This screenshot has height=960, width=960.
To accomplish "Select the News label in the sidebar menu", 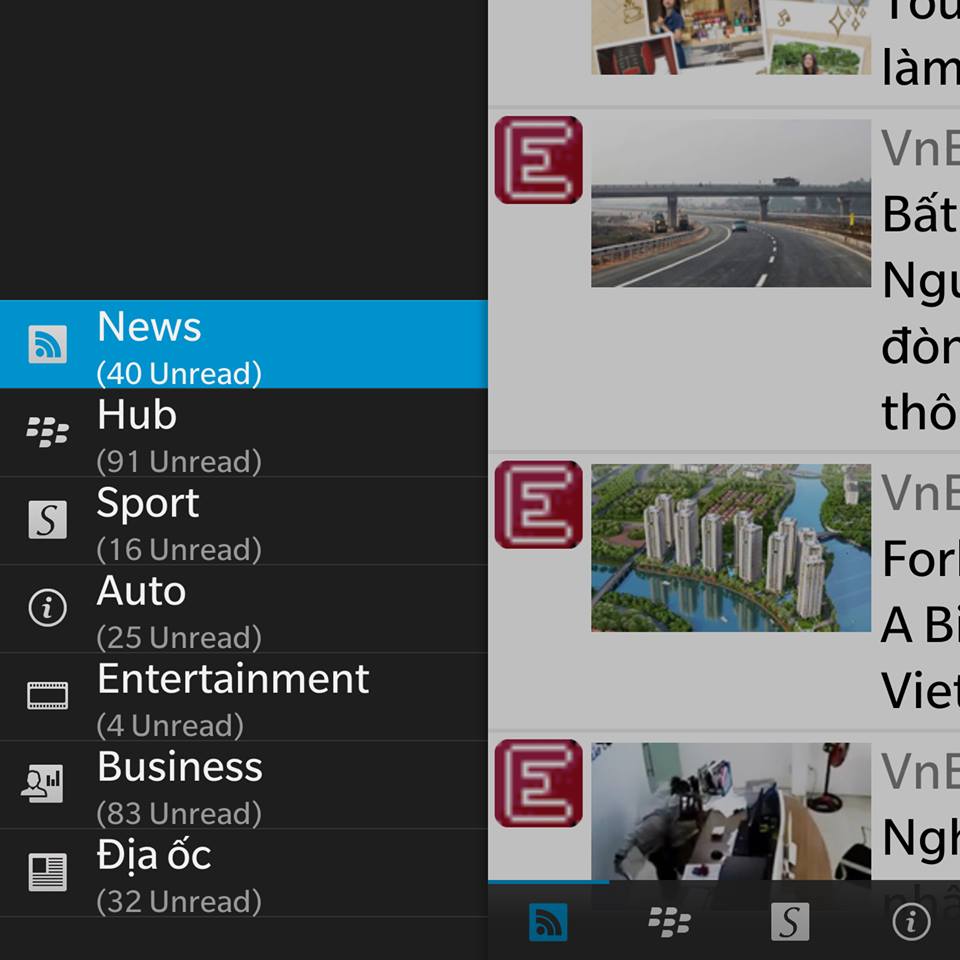I will pos(149,326).
